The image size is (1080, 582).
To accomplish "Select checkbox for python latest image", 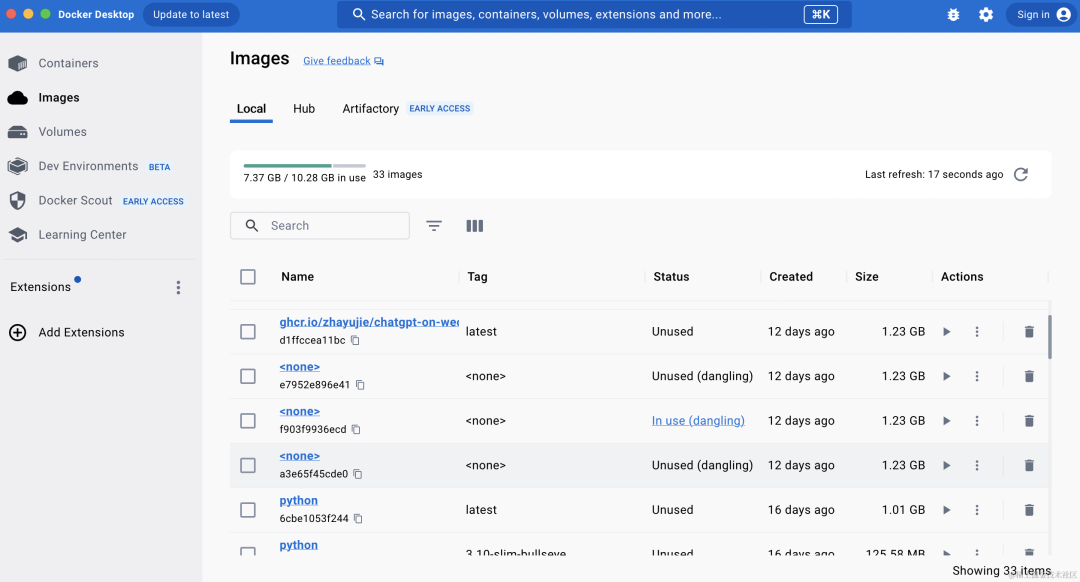I will [248, 510].
